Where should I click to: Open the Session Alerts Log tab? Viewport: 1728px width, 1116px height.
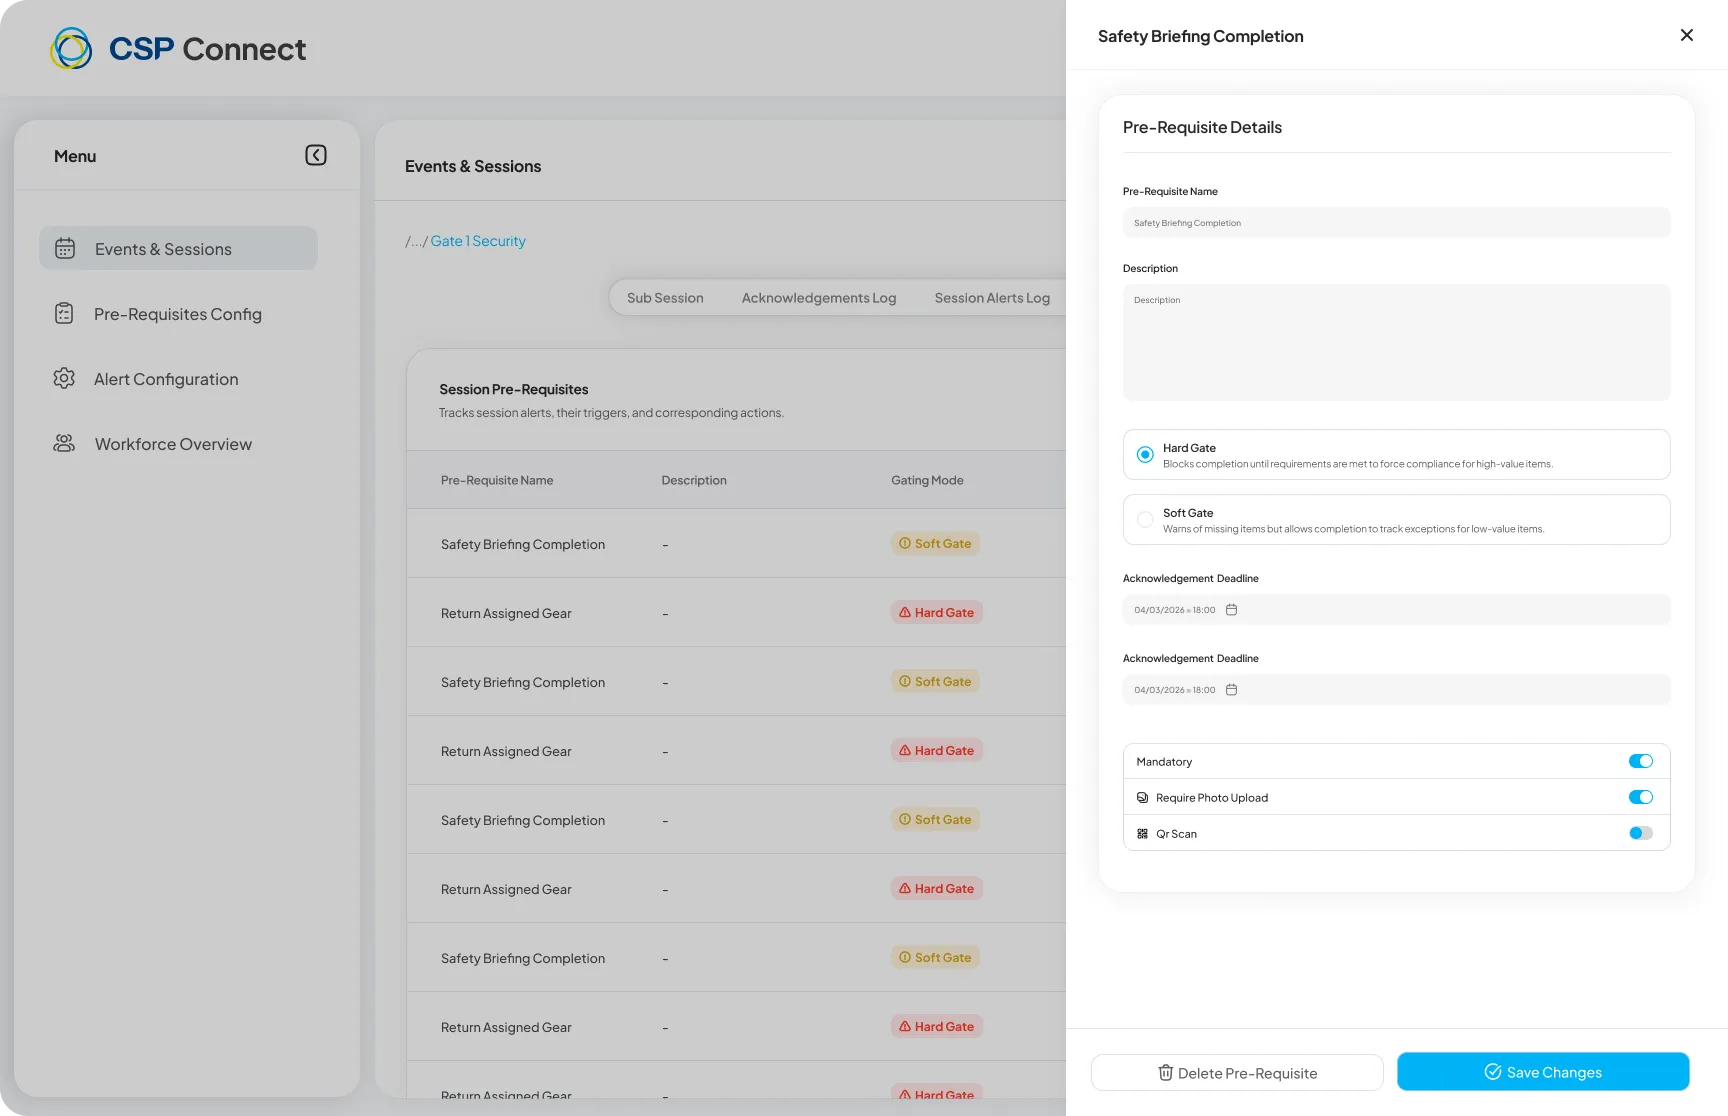(992, 298)
